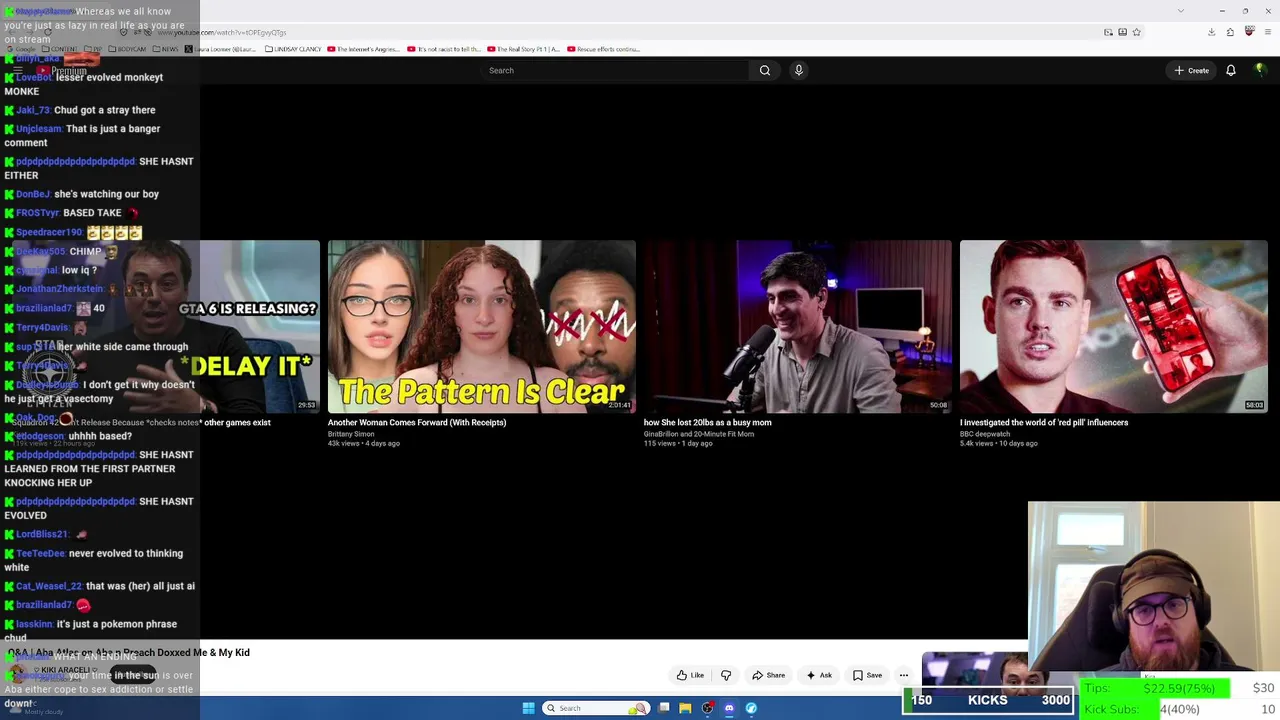Open the busy mom podcast thumbnail

click(x=798, y=326)
